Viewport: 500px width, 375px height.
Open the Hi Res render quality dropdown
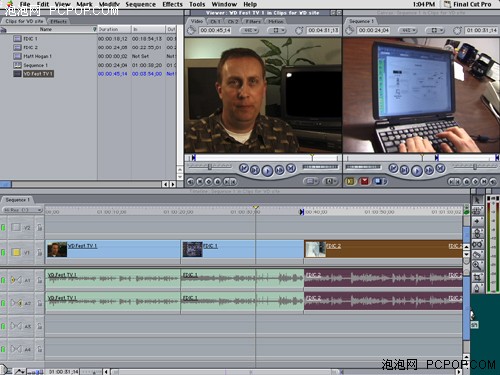coord(22,210)
